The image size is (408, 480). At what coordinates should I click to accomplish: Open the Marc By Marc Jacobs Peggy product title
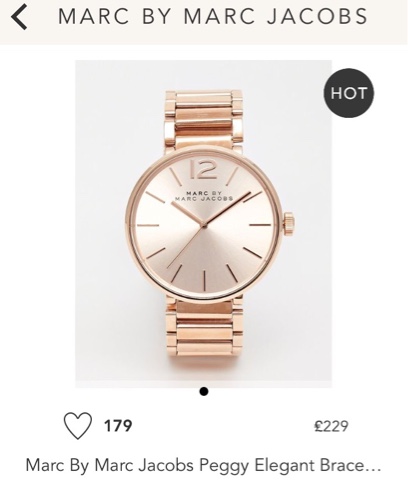(x=203, y=465)
